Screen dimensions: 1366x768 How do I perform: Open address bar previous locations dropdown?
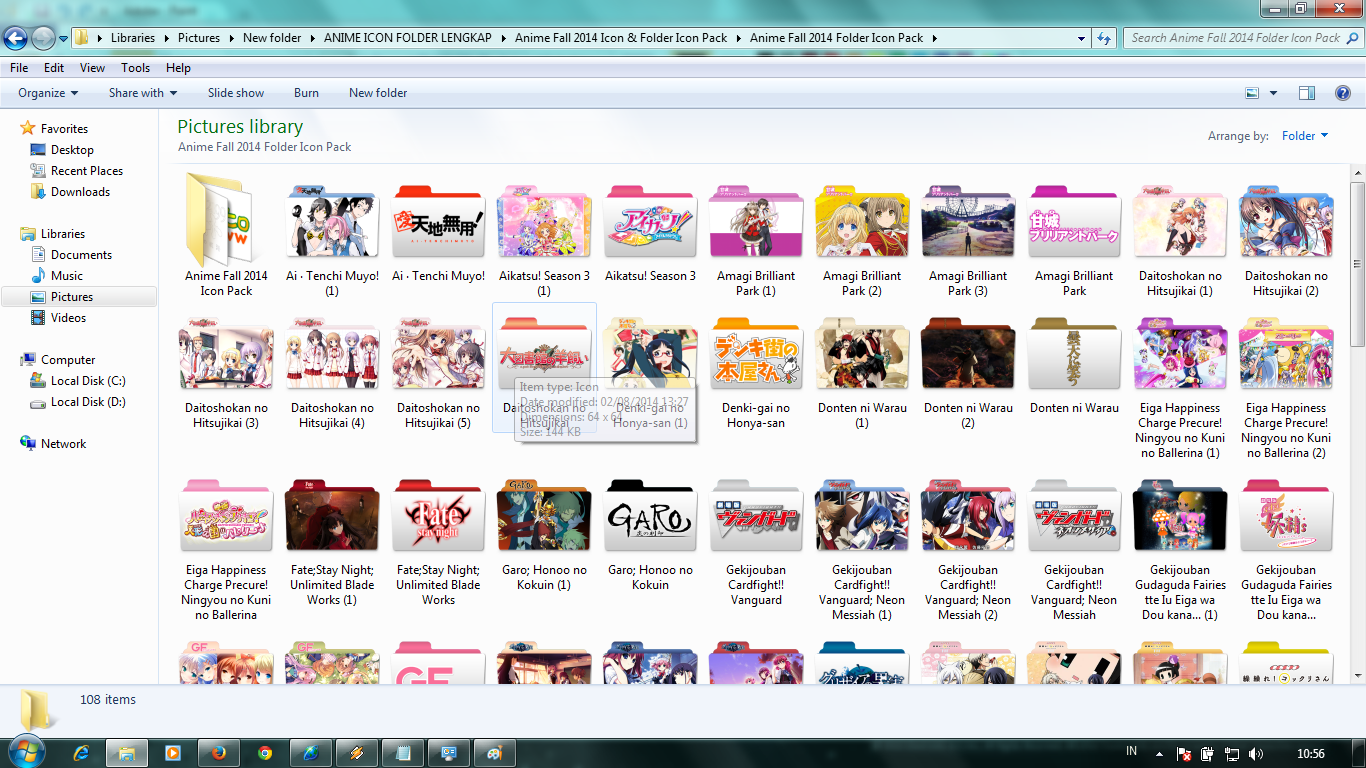click(x=1082, y=38)
